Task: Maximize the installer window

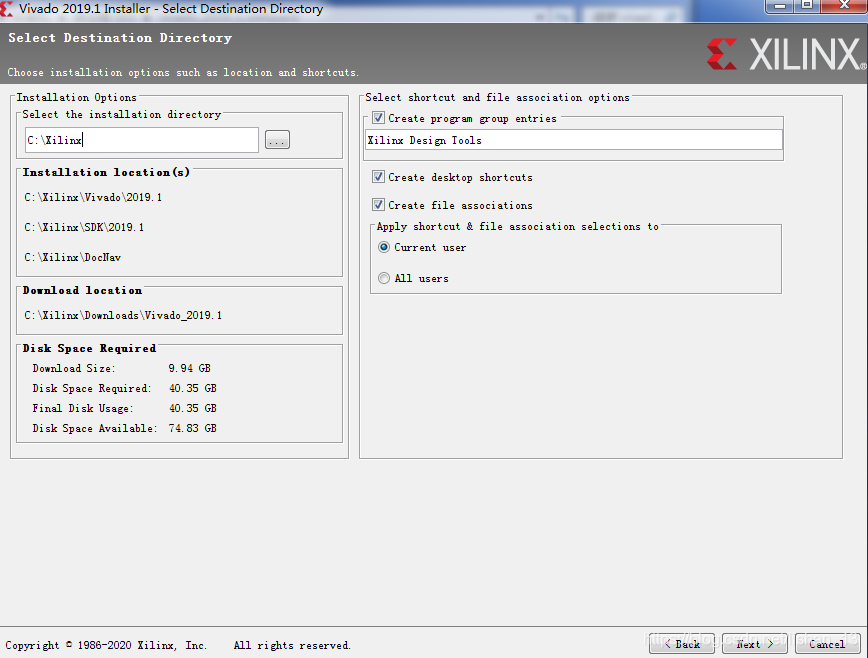Action: coord(807,6)
